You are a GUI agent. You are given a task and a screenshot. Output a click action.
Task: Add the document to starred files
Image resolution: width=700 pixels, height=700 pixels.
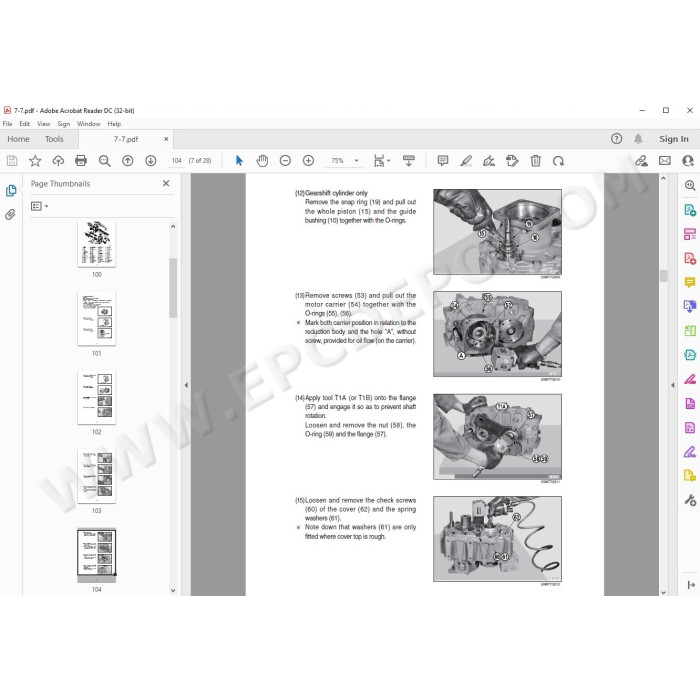click(35, 161)
